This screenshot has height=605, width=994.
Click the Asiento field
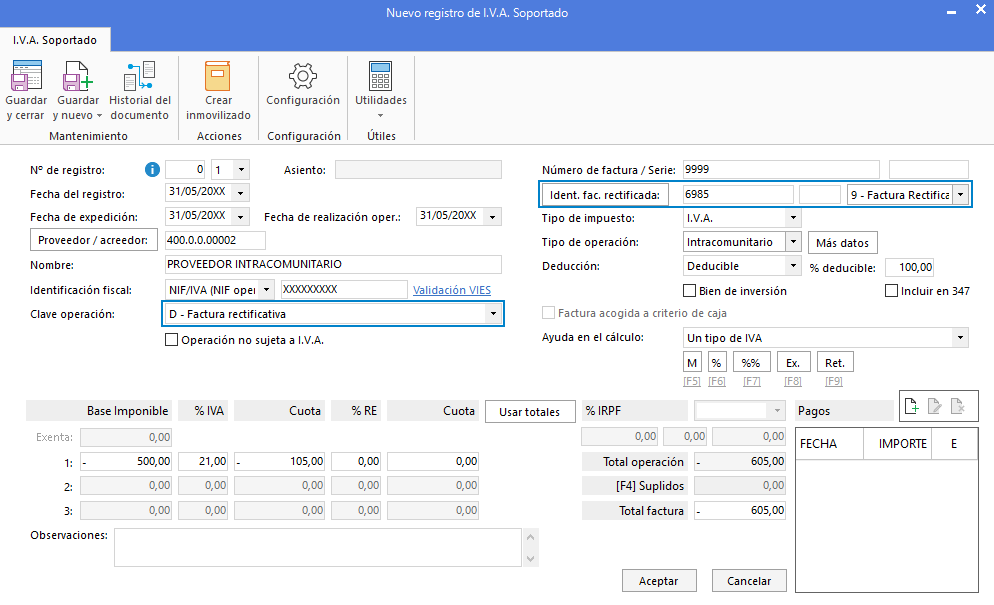418,170
